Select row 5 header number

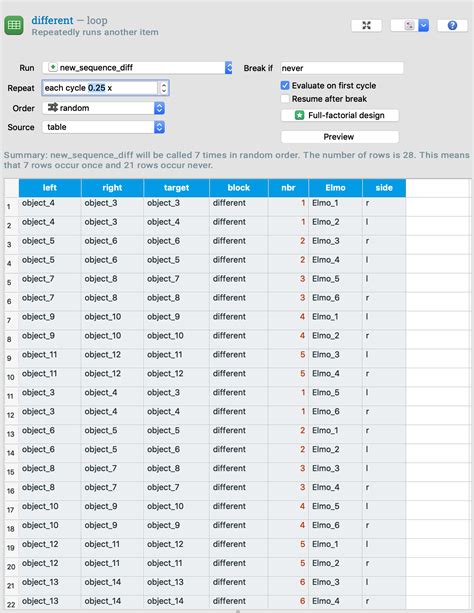[x=9, y=282]
